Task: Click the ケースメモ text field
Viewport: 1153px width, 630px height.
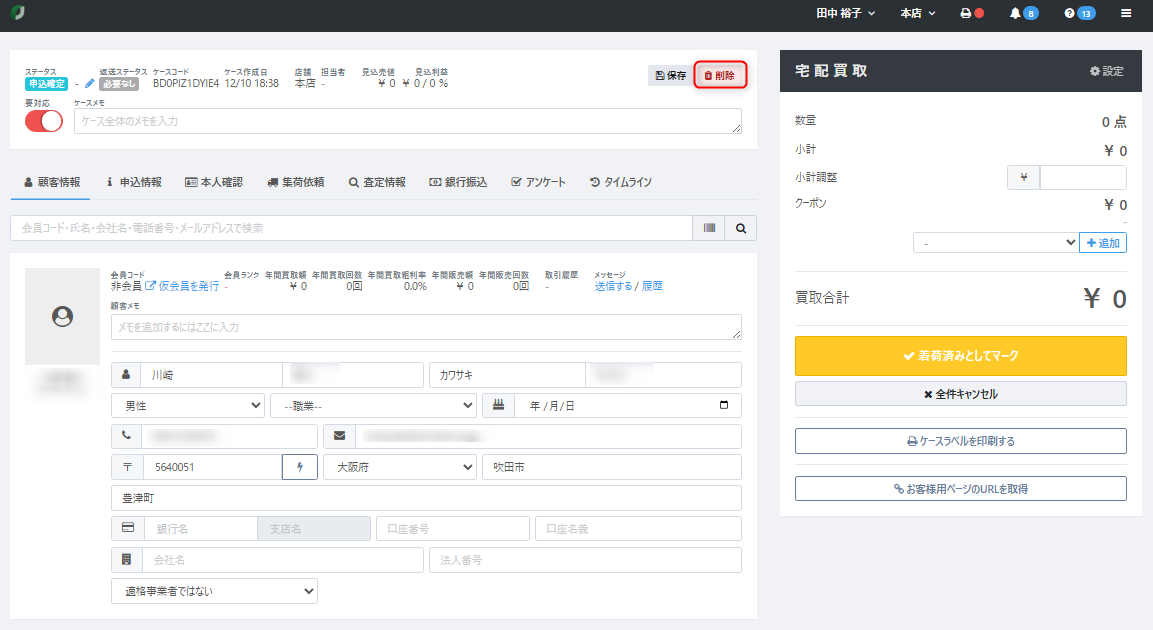Action: 407,121
